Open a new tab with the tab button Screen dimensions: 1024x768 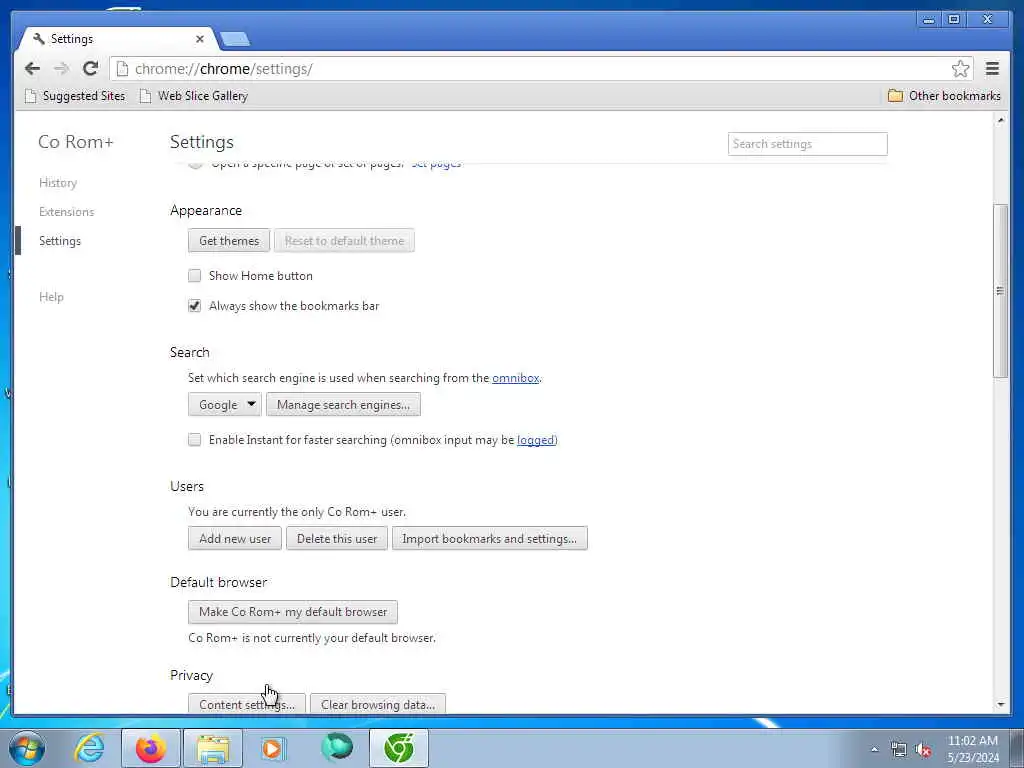coord(235,39)
